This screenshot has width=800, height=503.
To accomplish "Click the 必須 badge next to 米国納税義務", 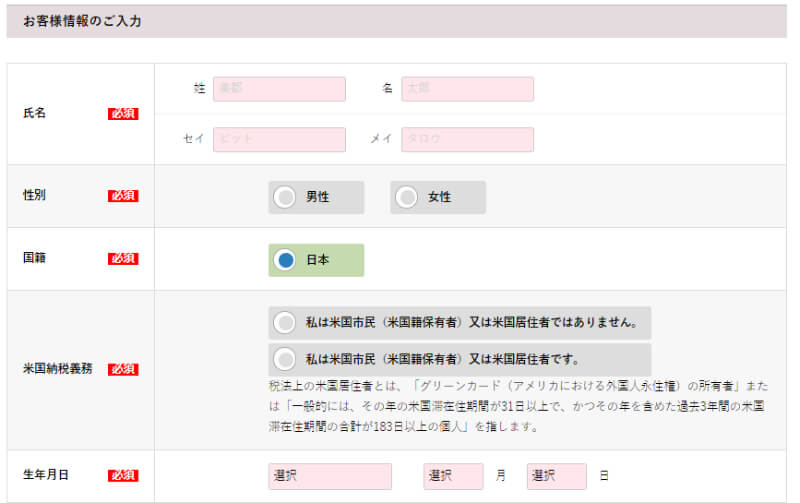I will (x=123, y=369).
